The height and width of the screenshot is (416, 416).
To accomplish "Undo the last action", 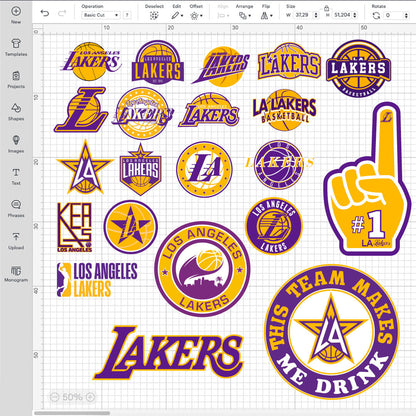I will click(45, 13).
